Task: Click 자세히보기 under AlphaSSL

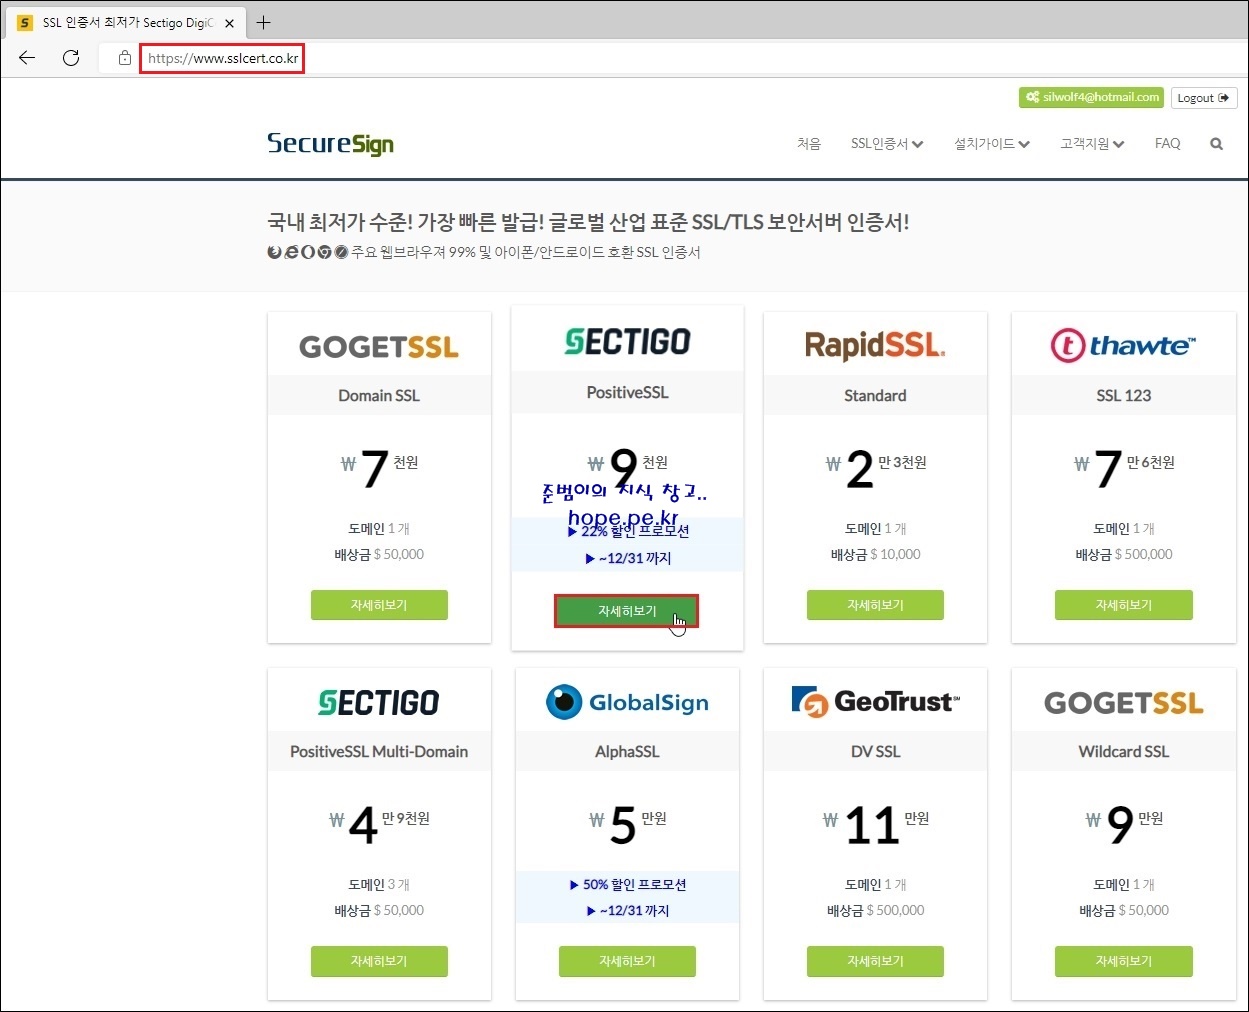Action: [x=627, y=961]
